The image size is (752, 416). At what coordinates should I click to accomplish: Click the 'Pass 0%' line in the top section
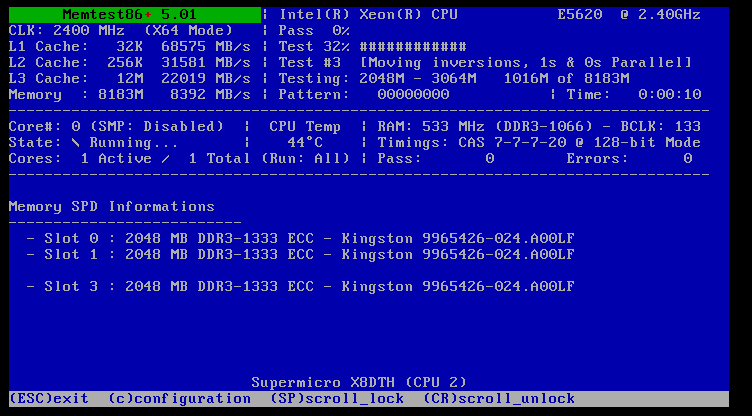[x=314, y=31]
